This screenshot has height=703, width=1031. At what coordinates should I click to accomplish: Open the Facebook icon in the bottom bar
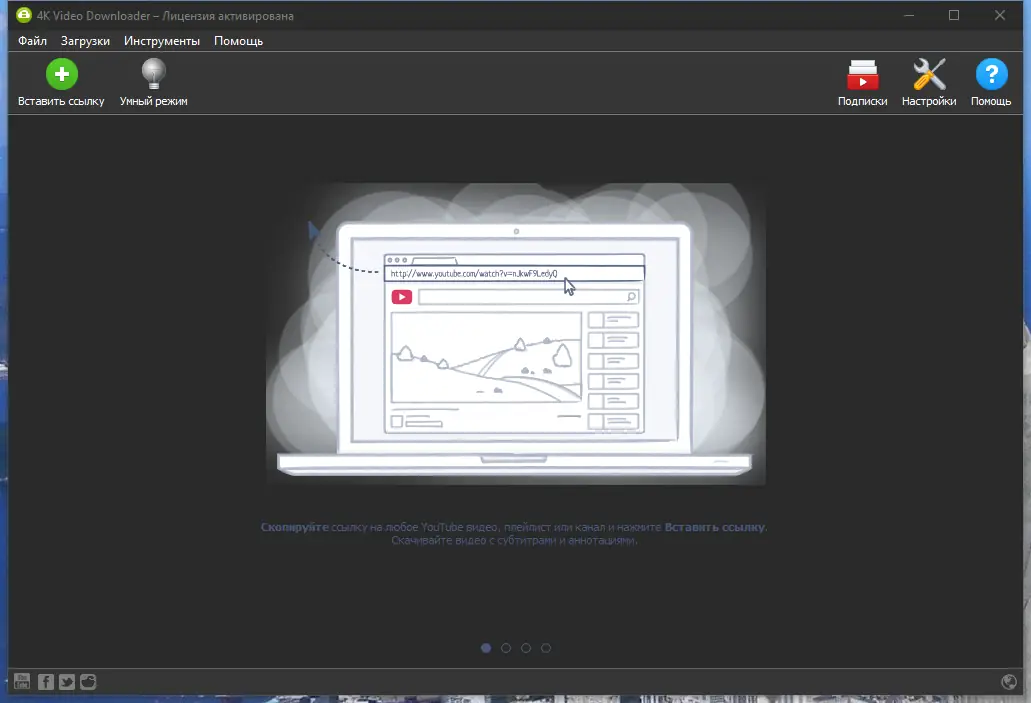(x=45, y=681)
